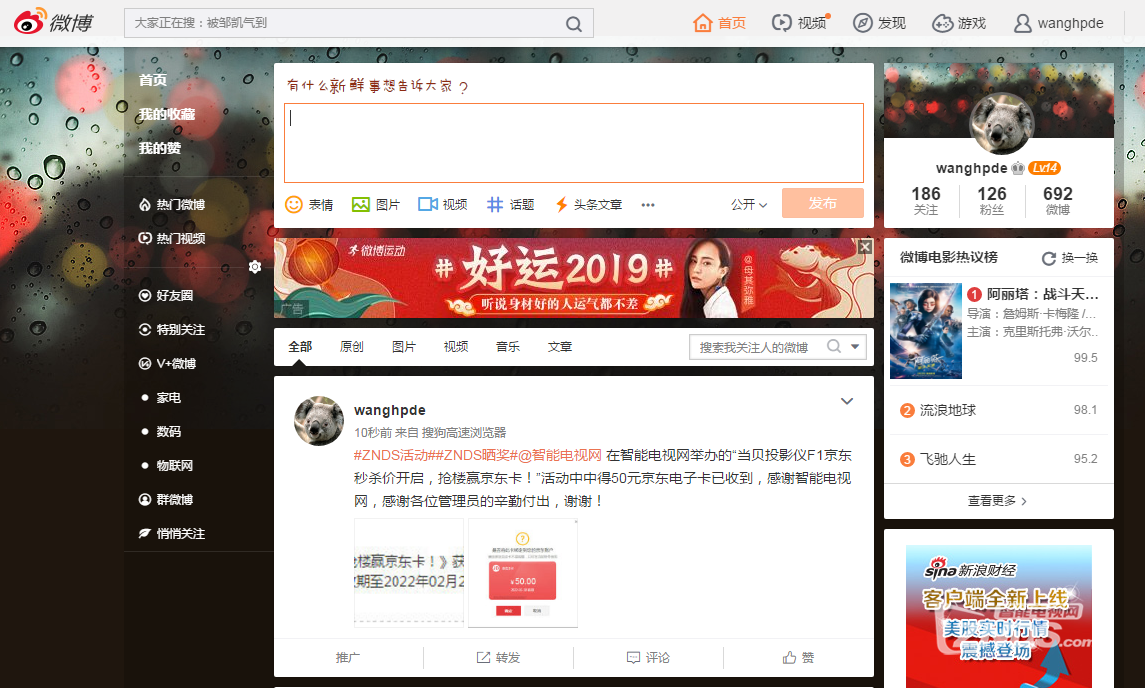Open 热门视频 in sidebar

point(172,238)
